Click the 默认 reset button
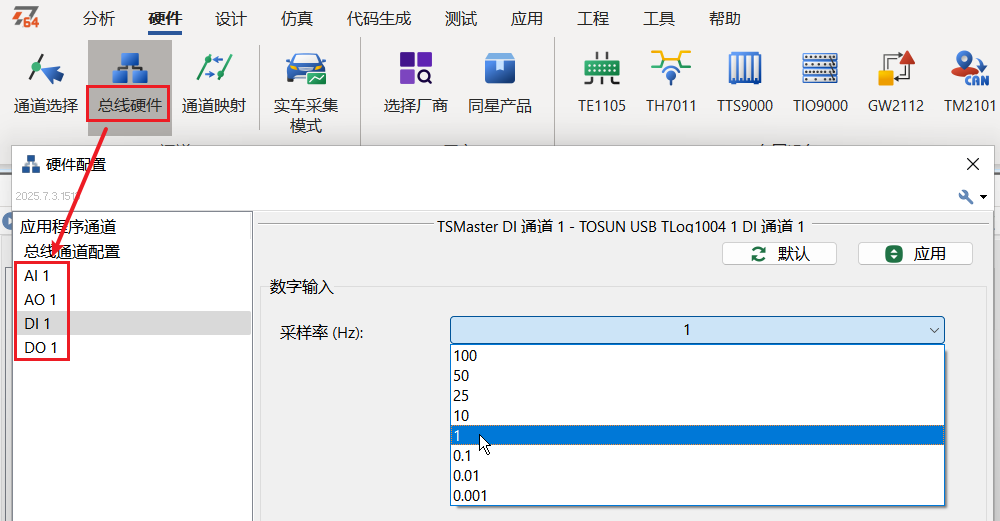The width and height of the screenshot is (1000, 521). tap(779, 254)
